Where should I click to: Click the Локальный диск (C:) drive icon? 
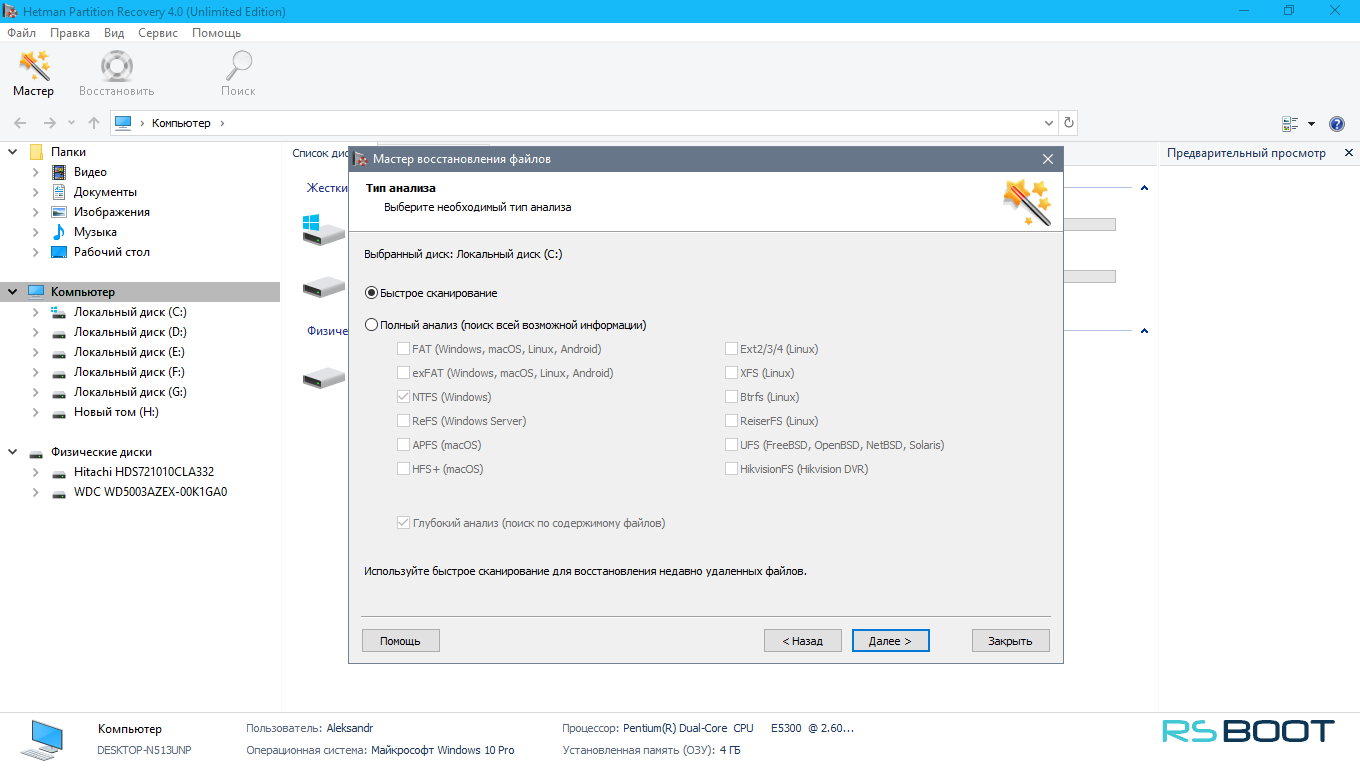click(59, 312)
